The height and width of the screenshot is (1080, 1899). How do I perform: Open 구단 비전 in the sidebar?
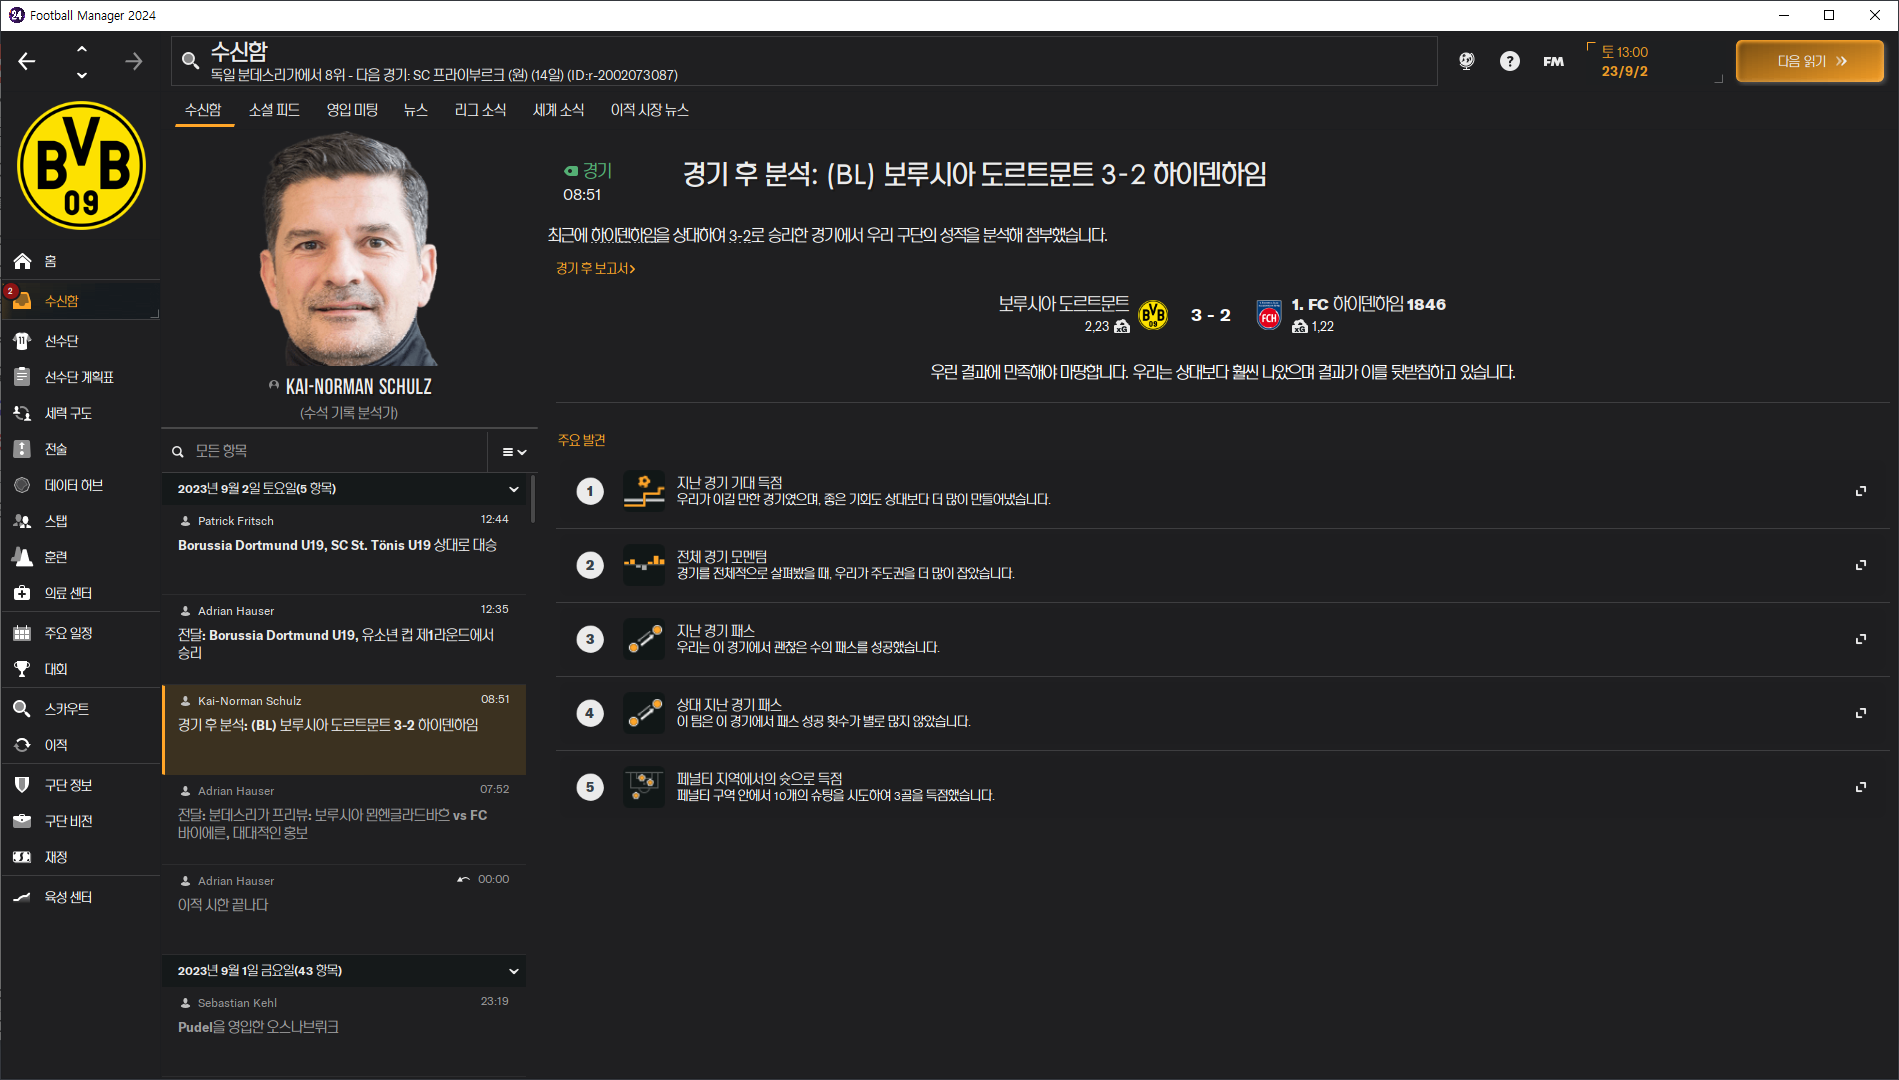point(80,821)
